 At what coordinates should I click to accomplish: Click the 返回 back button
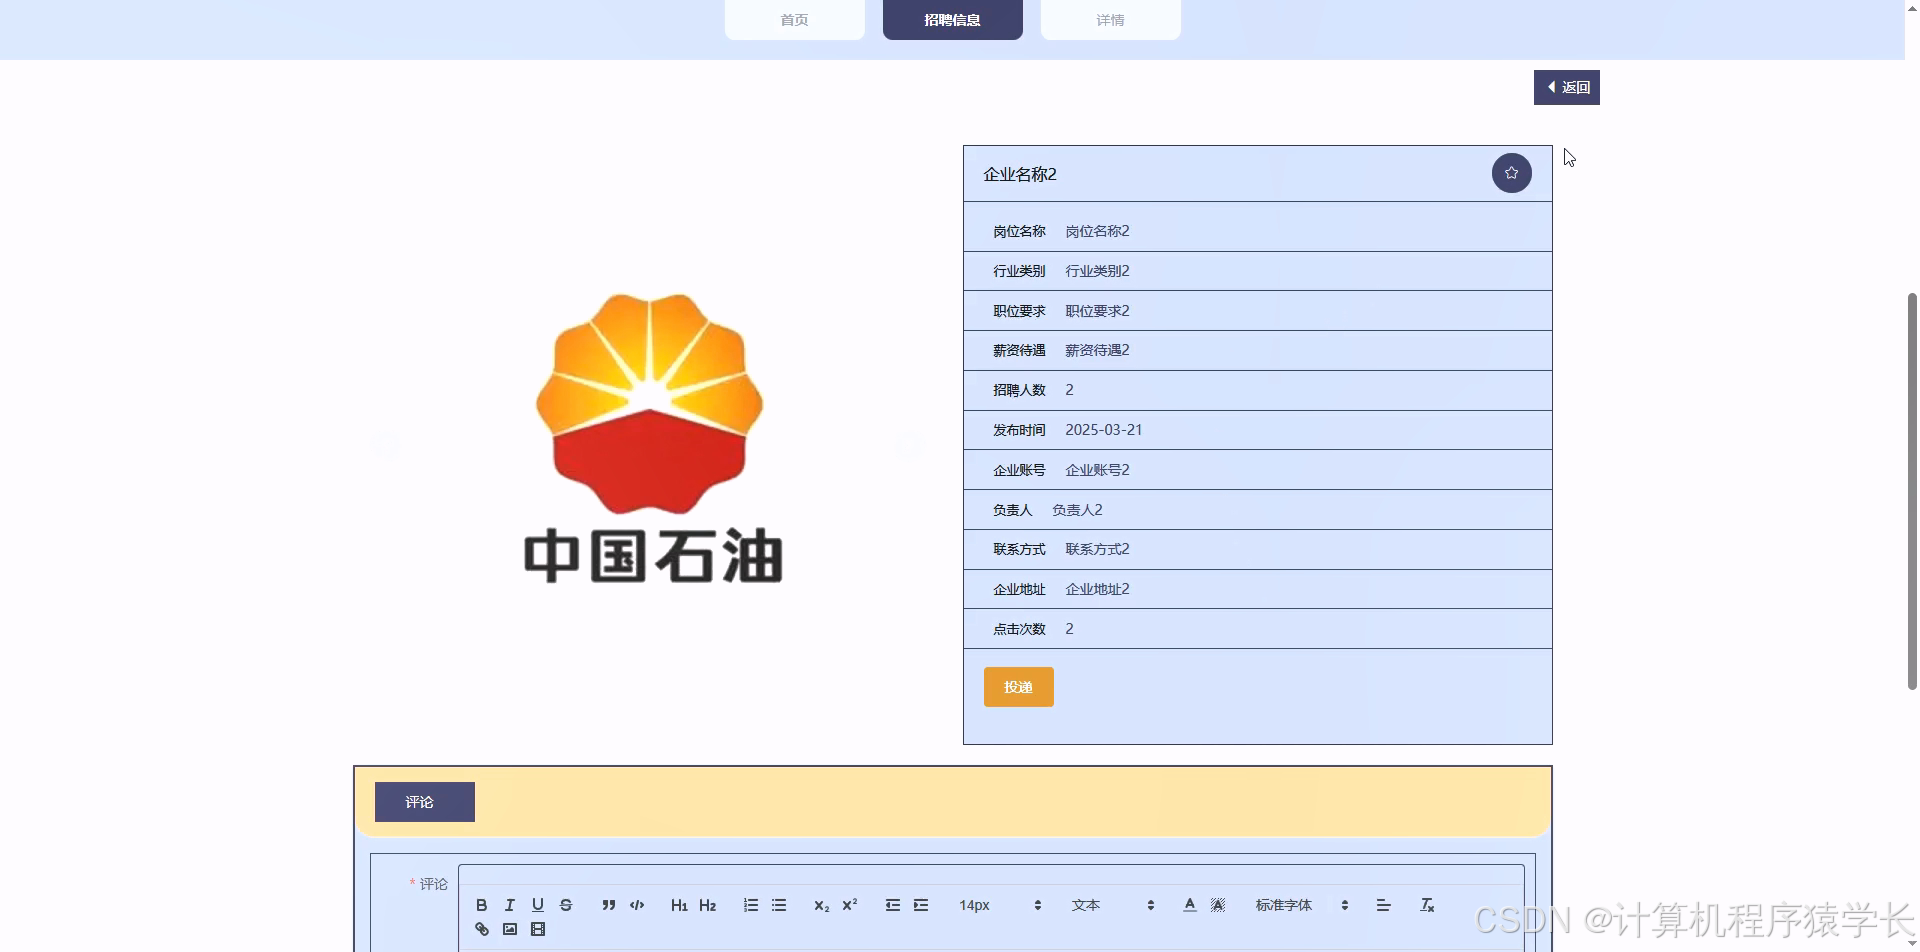click(1566, 87)
